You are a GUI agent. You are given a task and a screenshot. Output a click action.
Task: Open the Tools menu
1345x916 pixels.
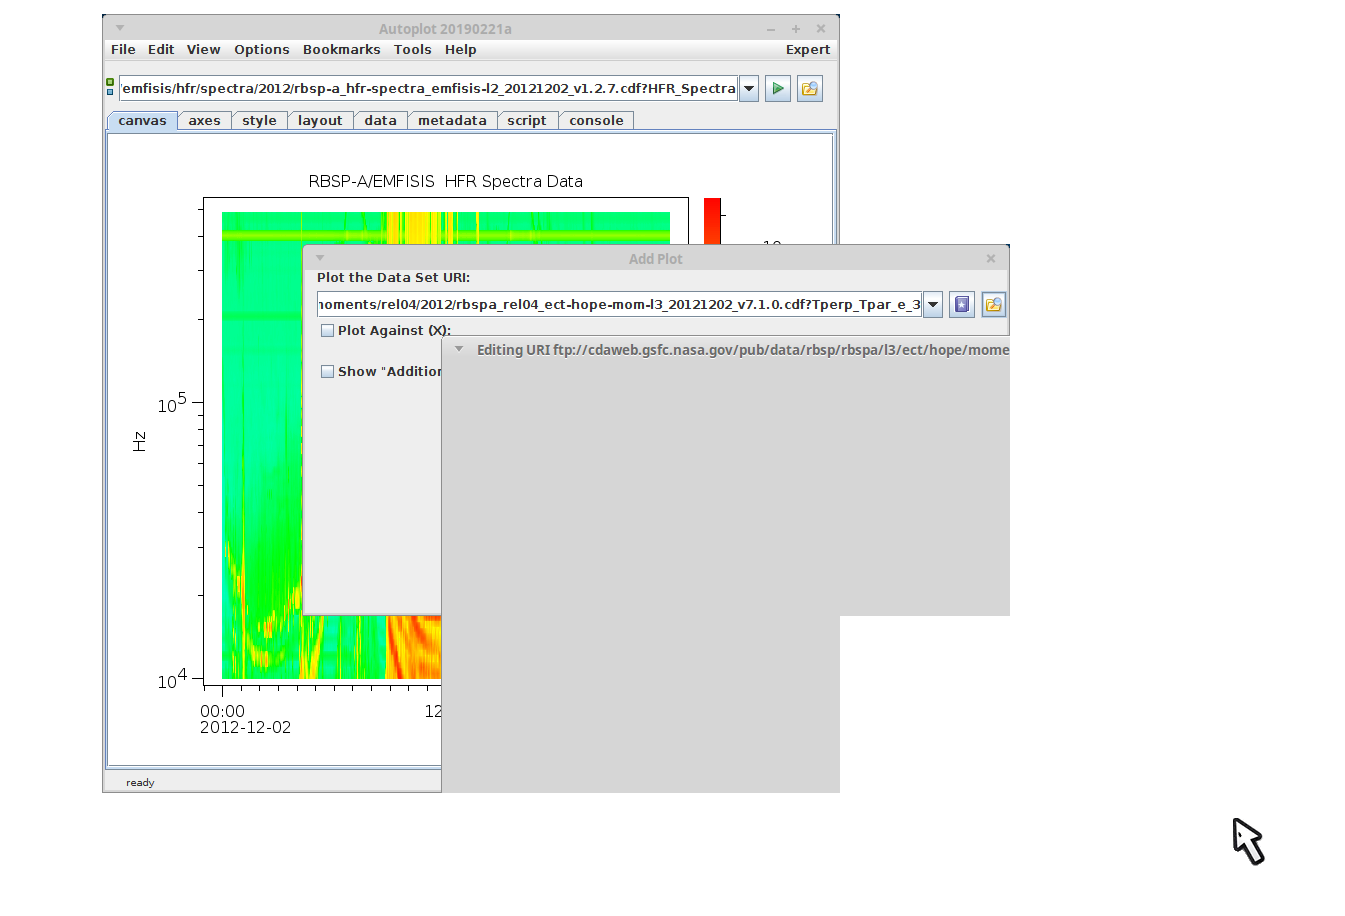pyautogui.click(x=412, y=50)
